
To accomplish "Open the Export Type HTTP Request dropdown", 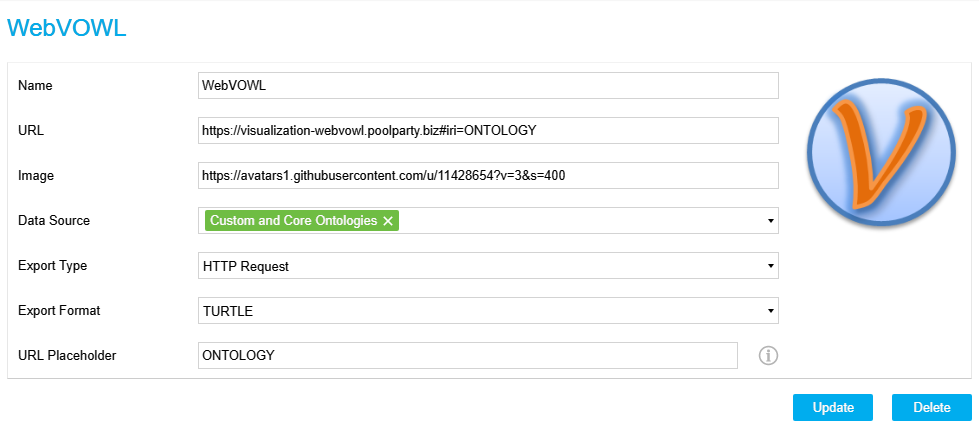I will (488, 266).
